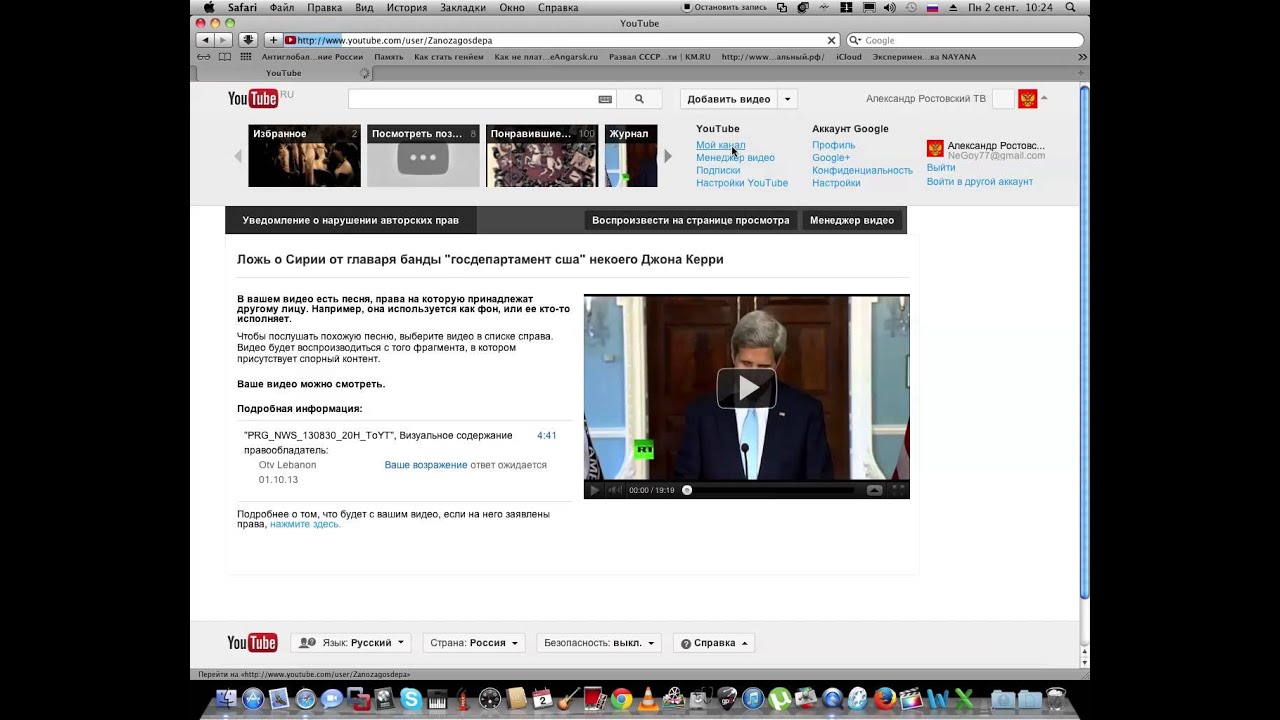Image resolution: width=1280 pixels, height=720 pixels.
Task: Open the Файл menu
Action: pos(281,7)
